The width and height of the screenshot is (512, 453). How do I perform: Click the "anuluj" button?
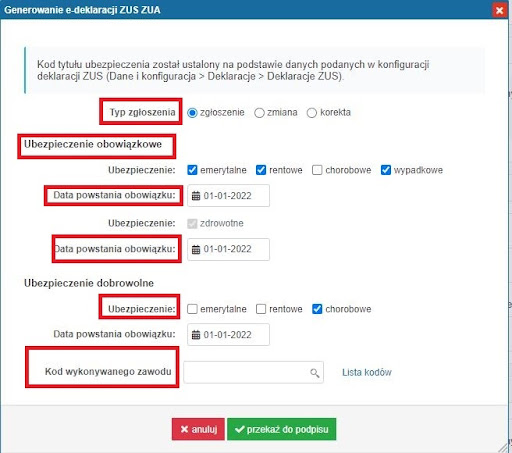click(198, 429)
